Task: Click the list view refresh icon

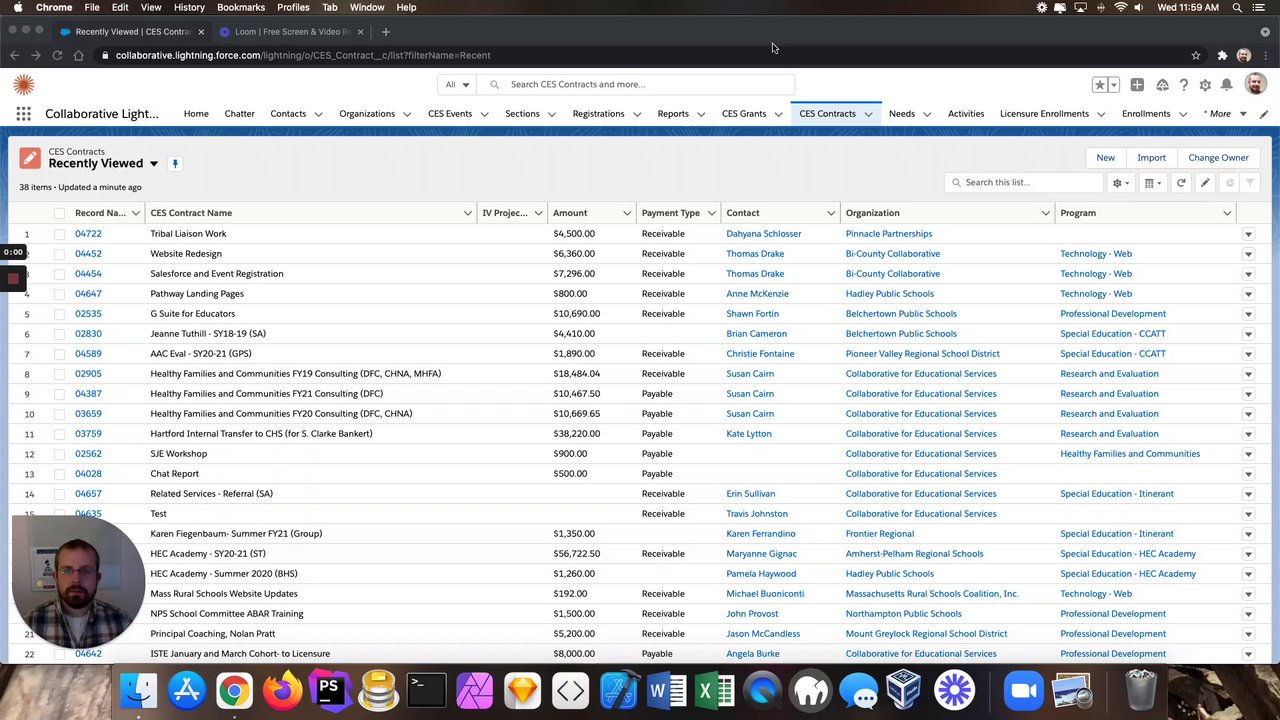Action: pyautogui.click(x=1181, y=183)
